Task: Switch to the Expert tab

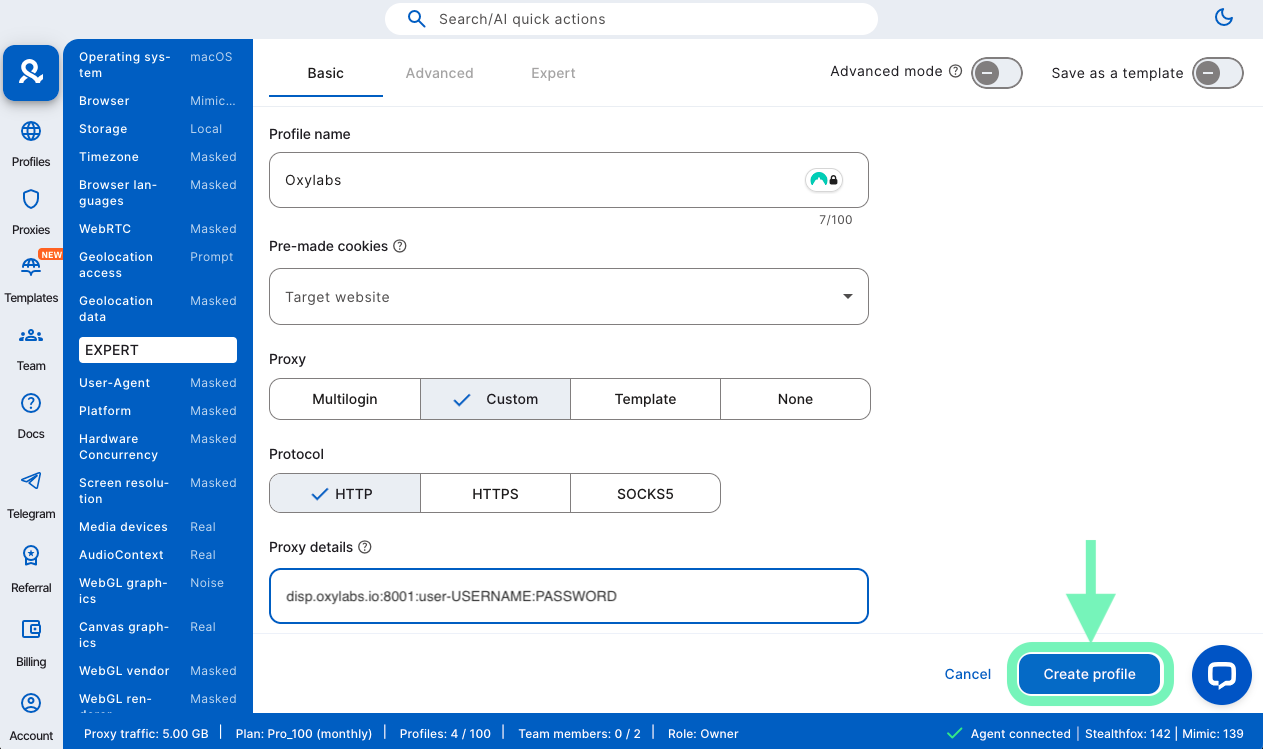Action: point(553,73)
